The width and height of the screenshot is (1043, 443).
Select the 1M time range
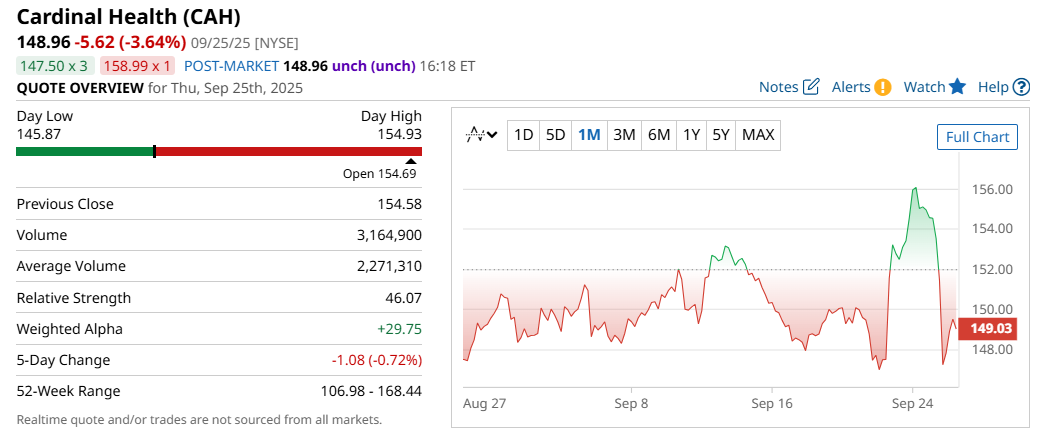[589, 135]
